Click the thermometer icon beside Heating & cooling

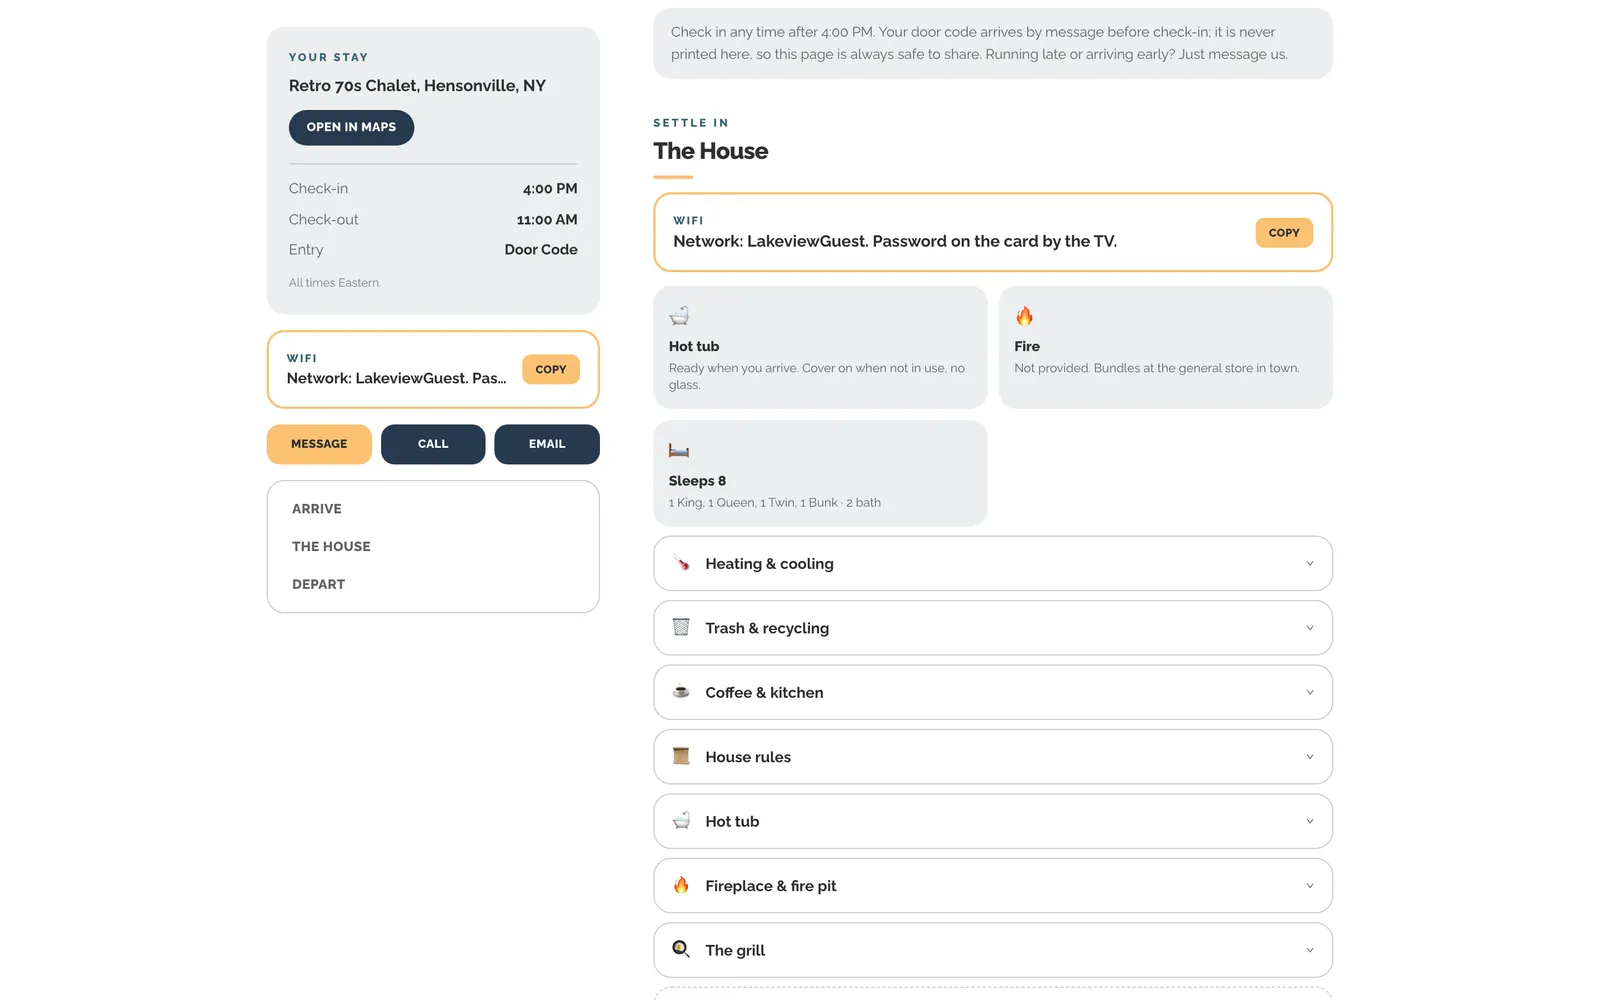(681, 563)
